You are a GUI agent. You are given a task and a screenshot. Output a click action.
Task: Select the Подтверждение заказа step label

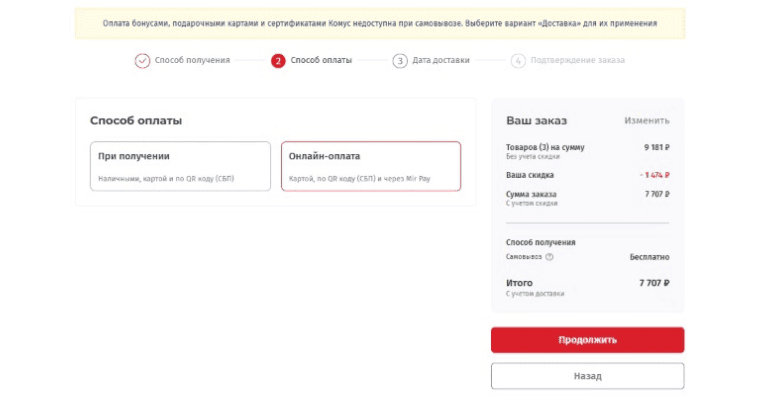tap(579, 60)
